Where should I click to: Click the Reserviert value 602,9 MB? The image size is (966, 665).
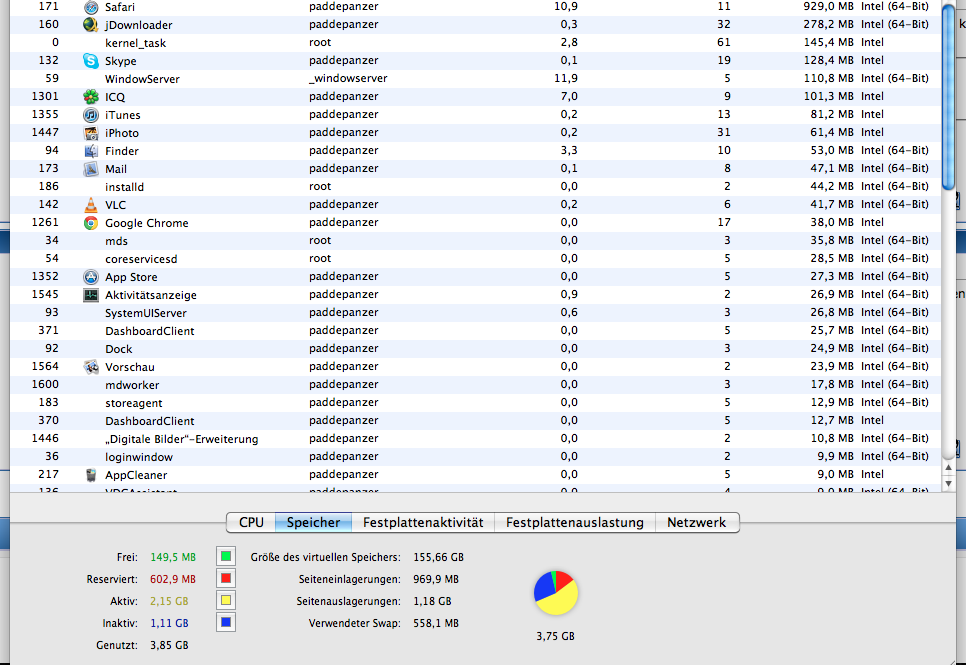click(173, 579)
